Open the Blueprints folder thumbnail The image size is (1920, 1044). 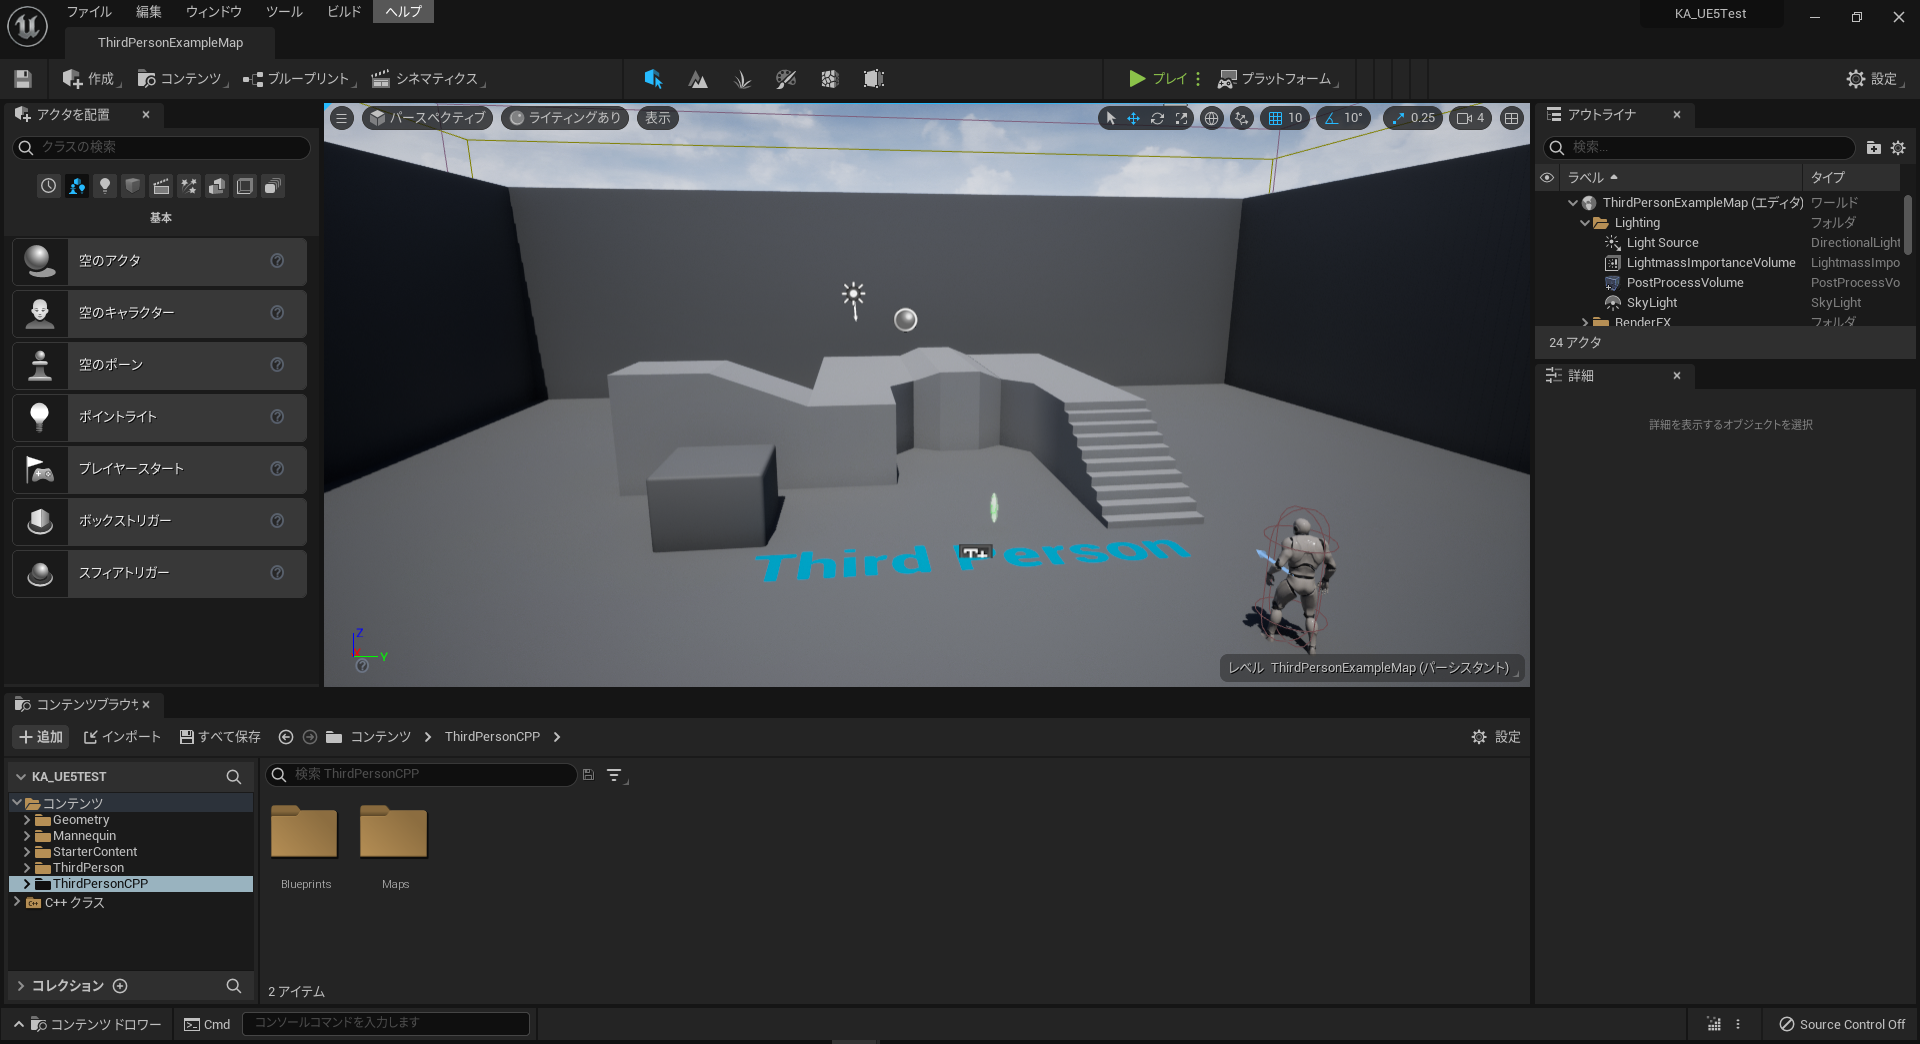pos(304,832)
